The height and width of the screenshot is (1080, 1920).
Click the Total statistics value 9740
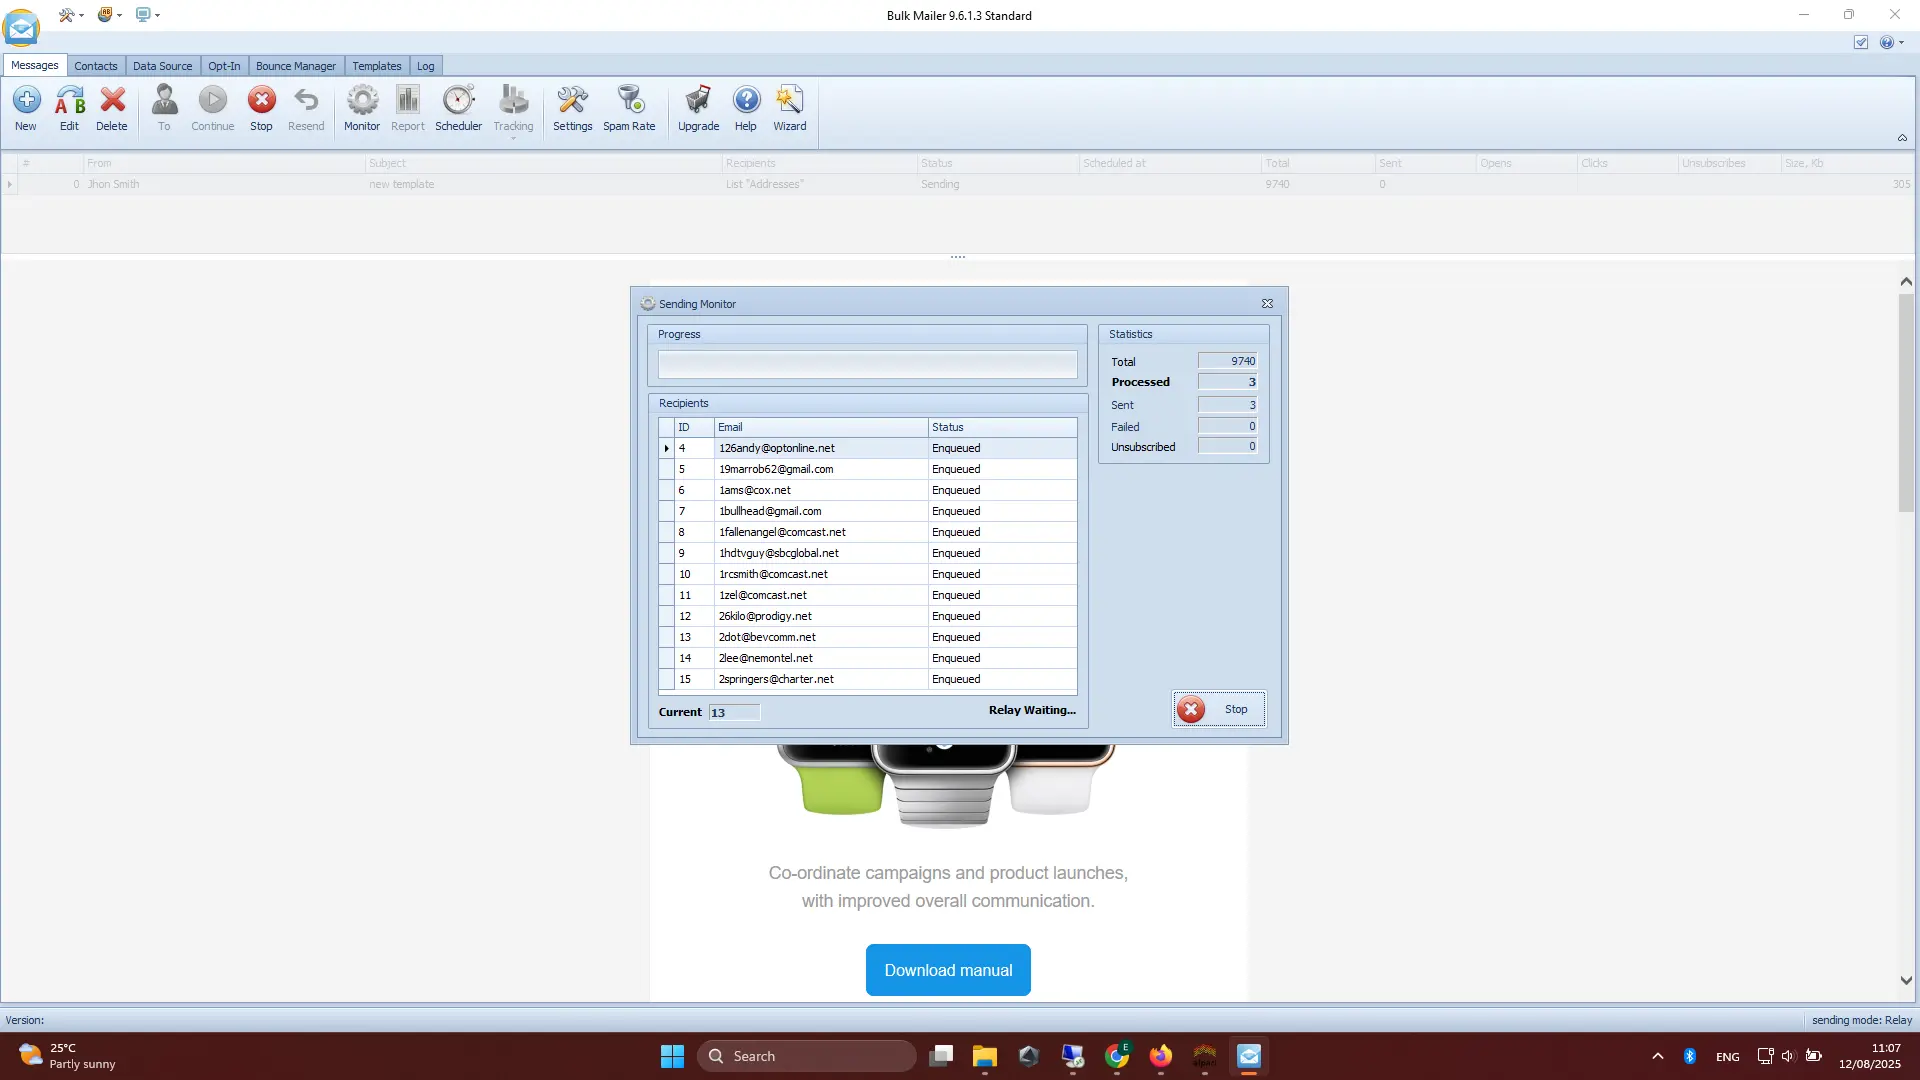click(x=1228, y=361)
